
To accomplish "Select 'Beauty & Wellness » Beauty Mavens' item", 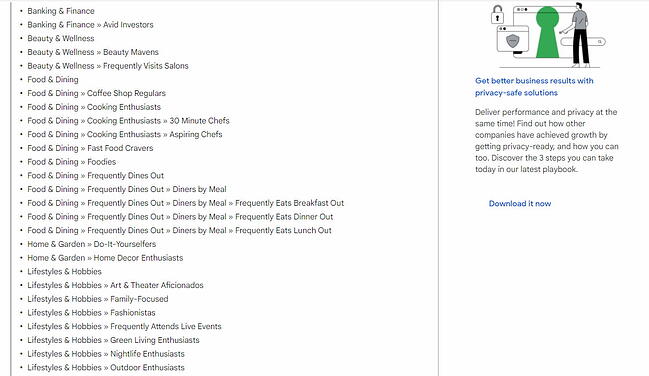I will [93, 52].
